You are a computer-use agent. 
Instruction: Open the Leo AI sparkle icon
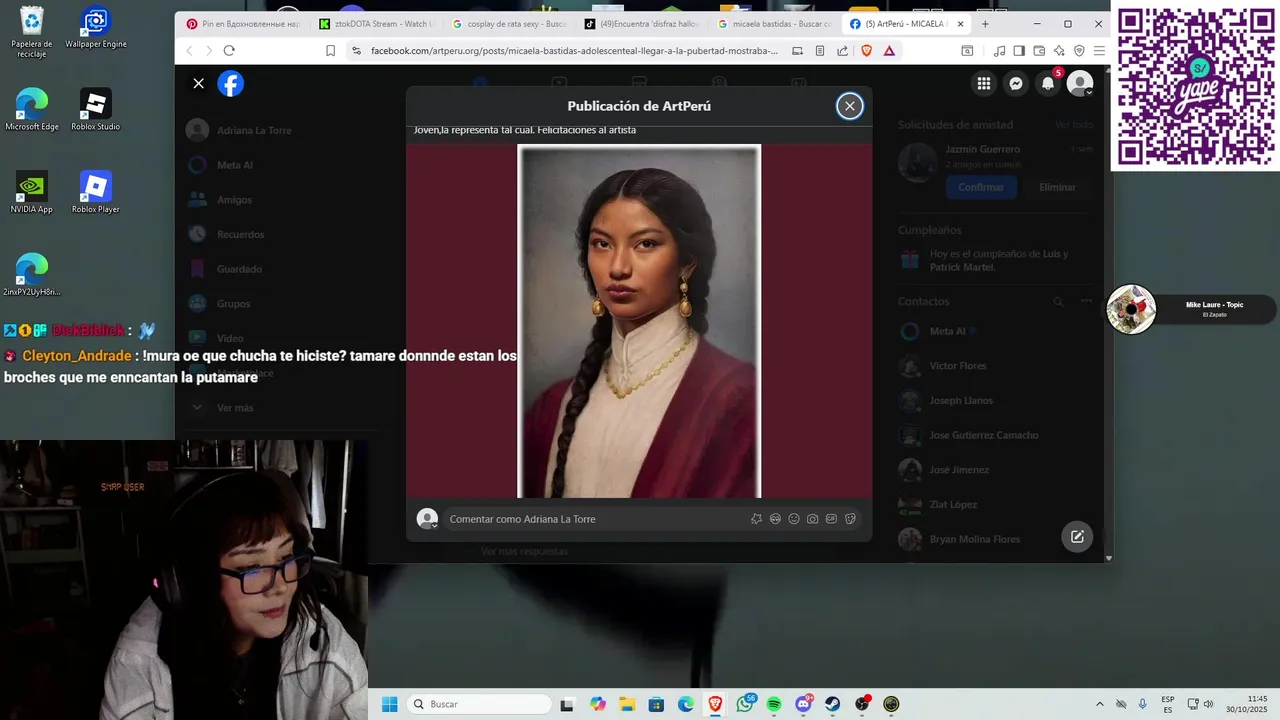tap(1059, 51)
